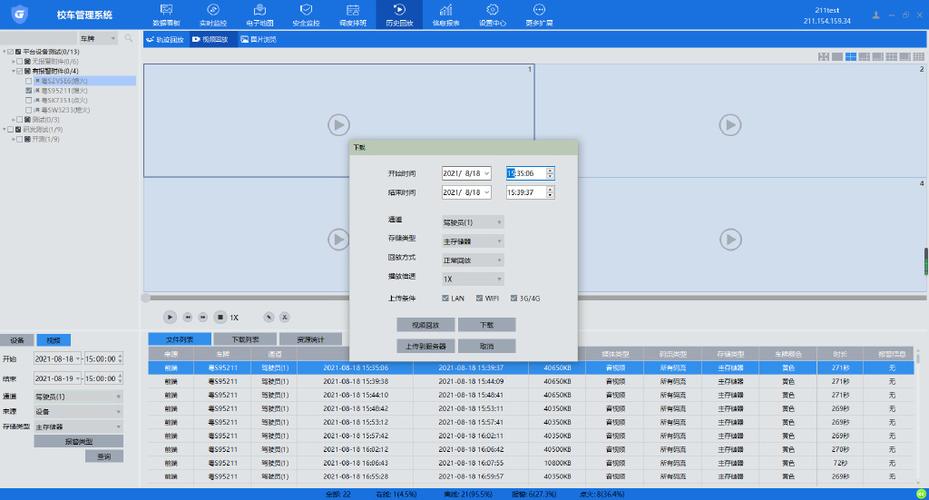Toggle the 3G/4G upload checkbox

(514, 298)
